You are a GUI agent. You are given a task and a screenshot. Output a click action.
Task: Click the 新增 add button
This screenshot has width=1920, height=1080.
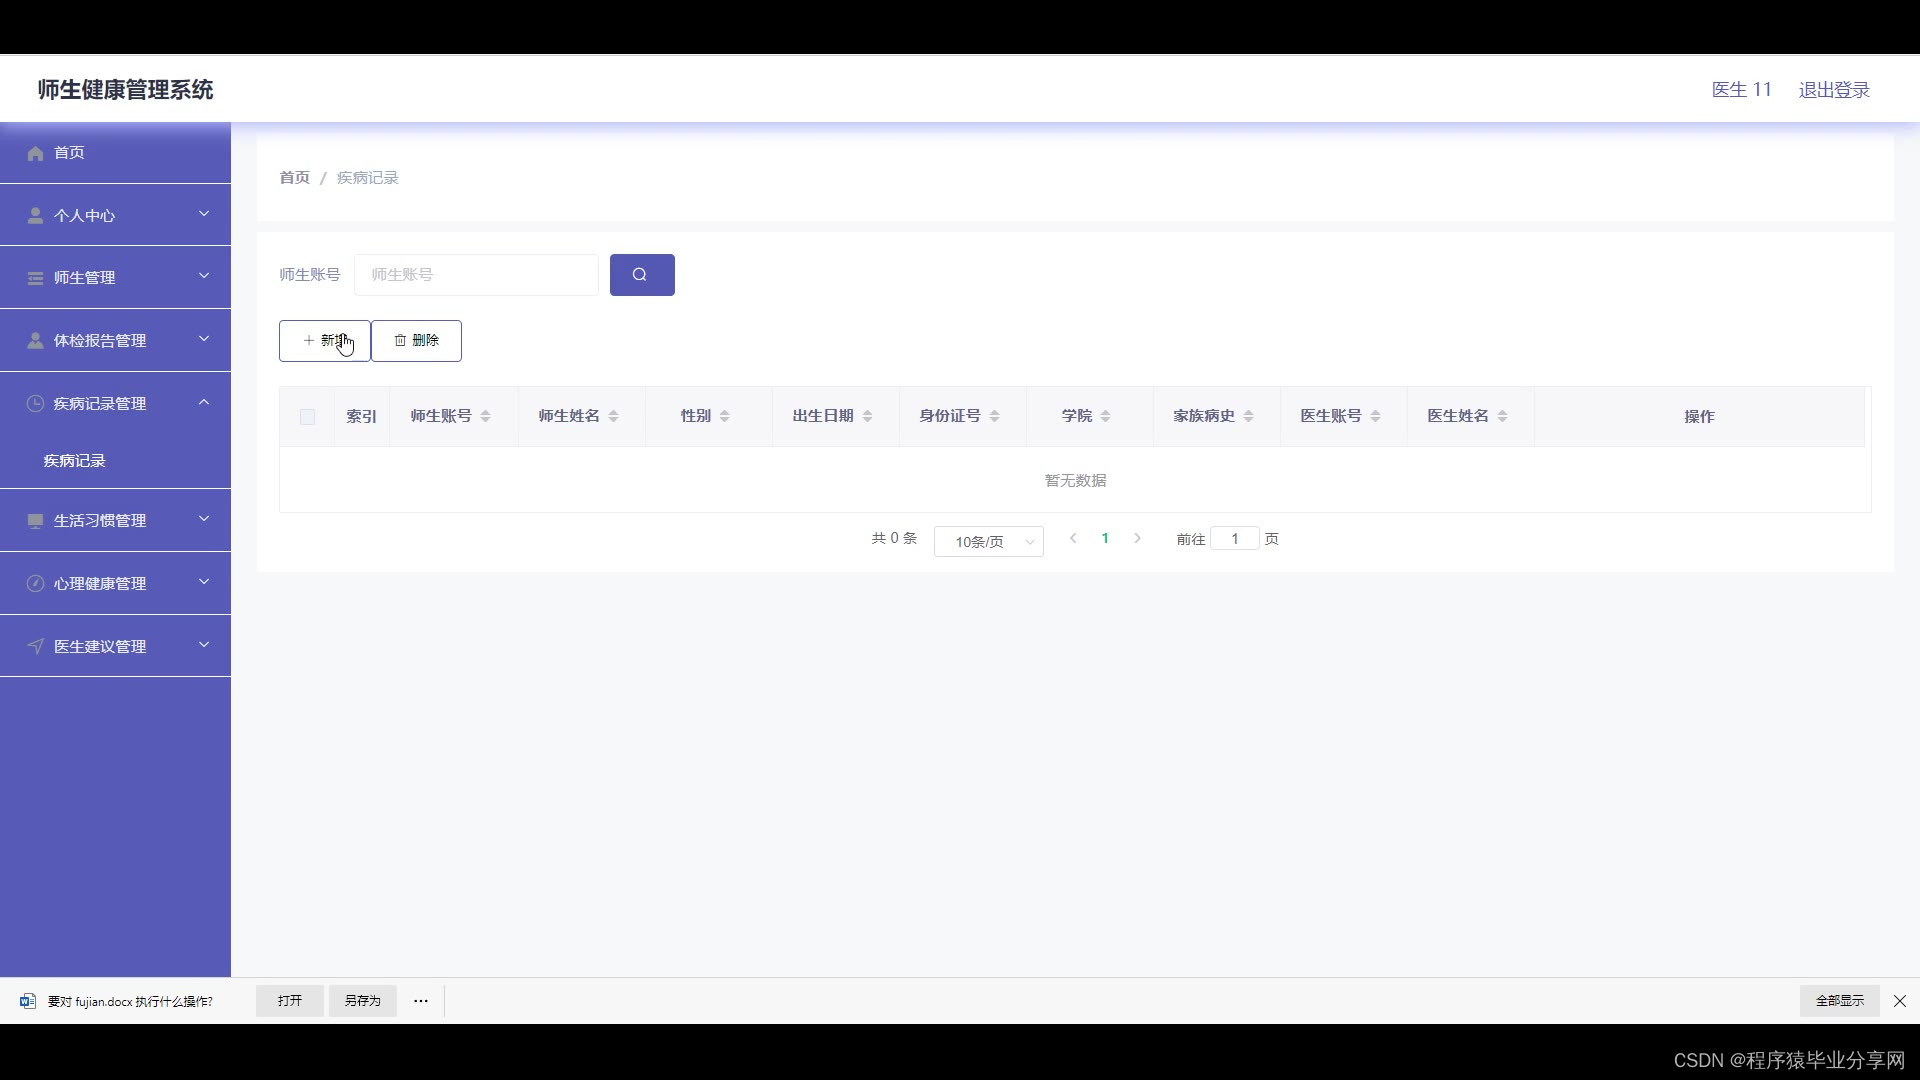click(324, 341)
